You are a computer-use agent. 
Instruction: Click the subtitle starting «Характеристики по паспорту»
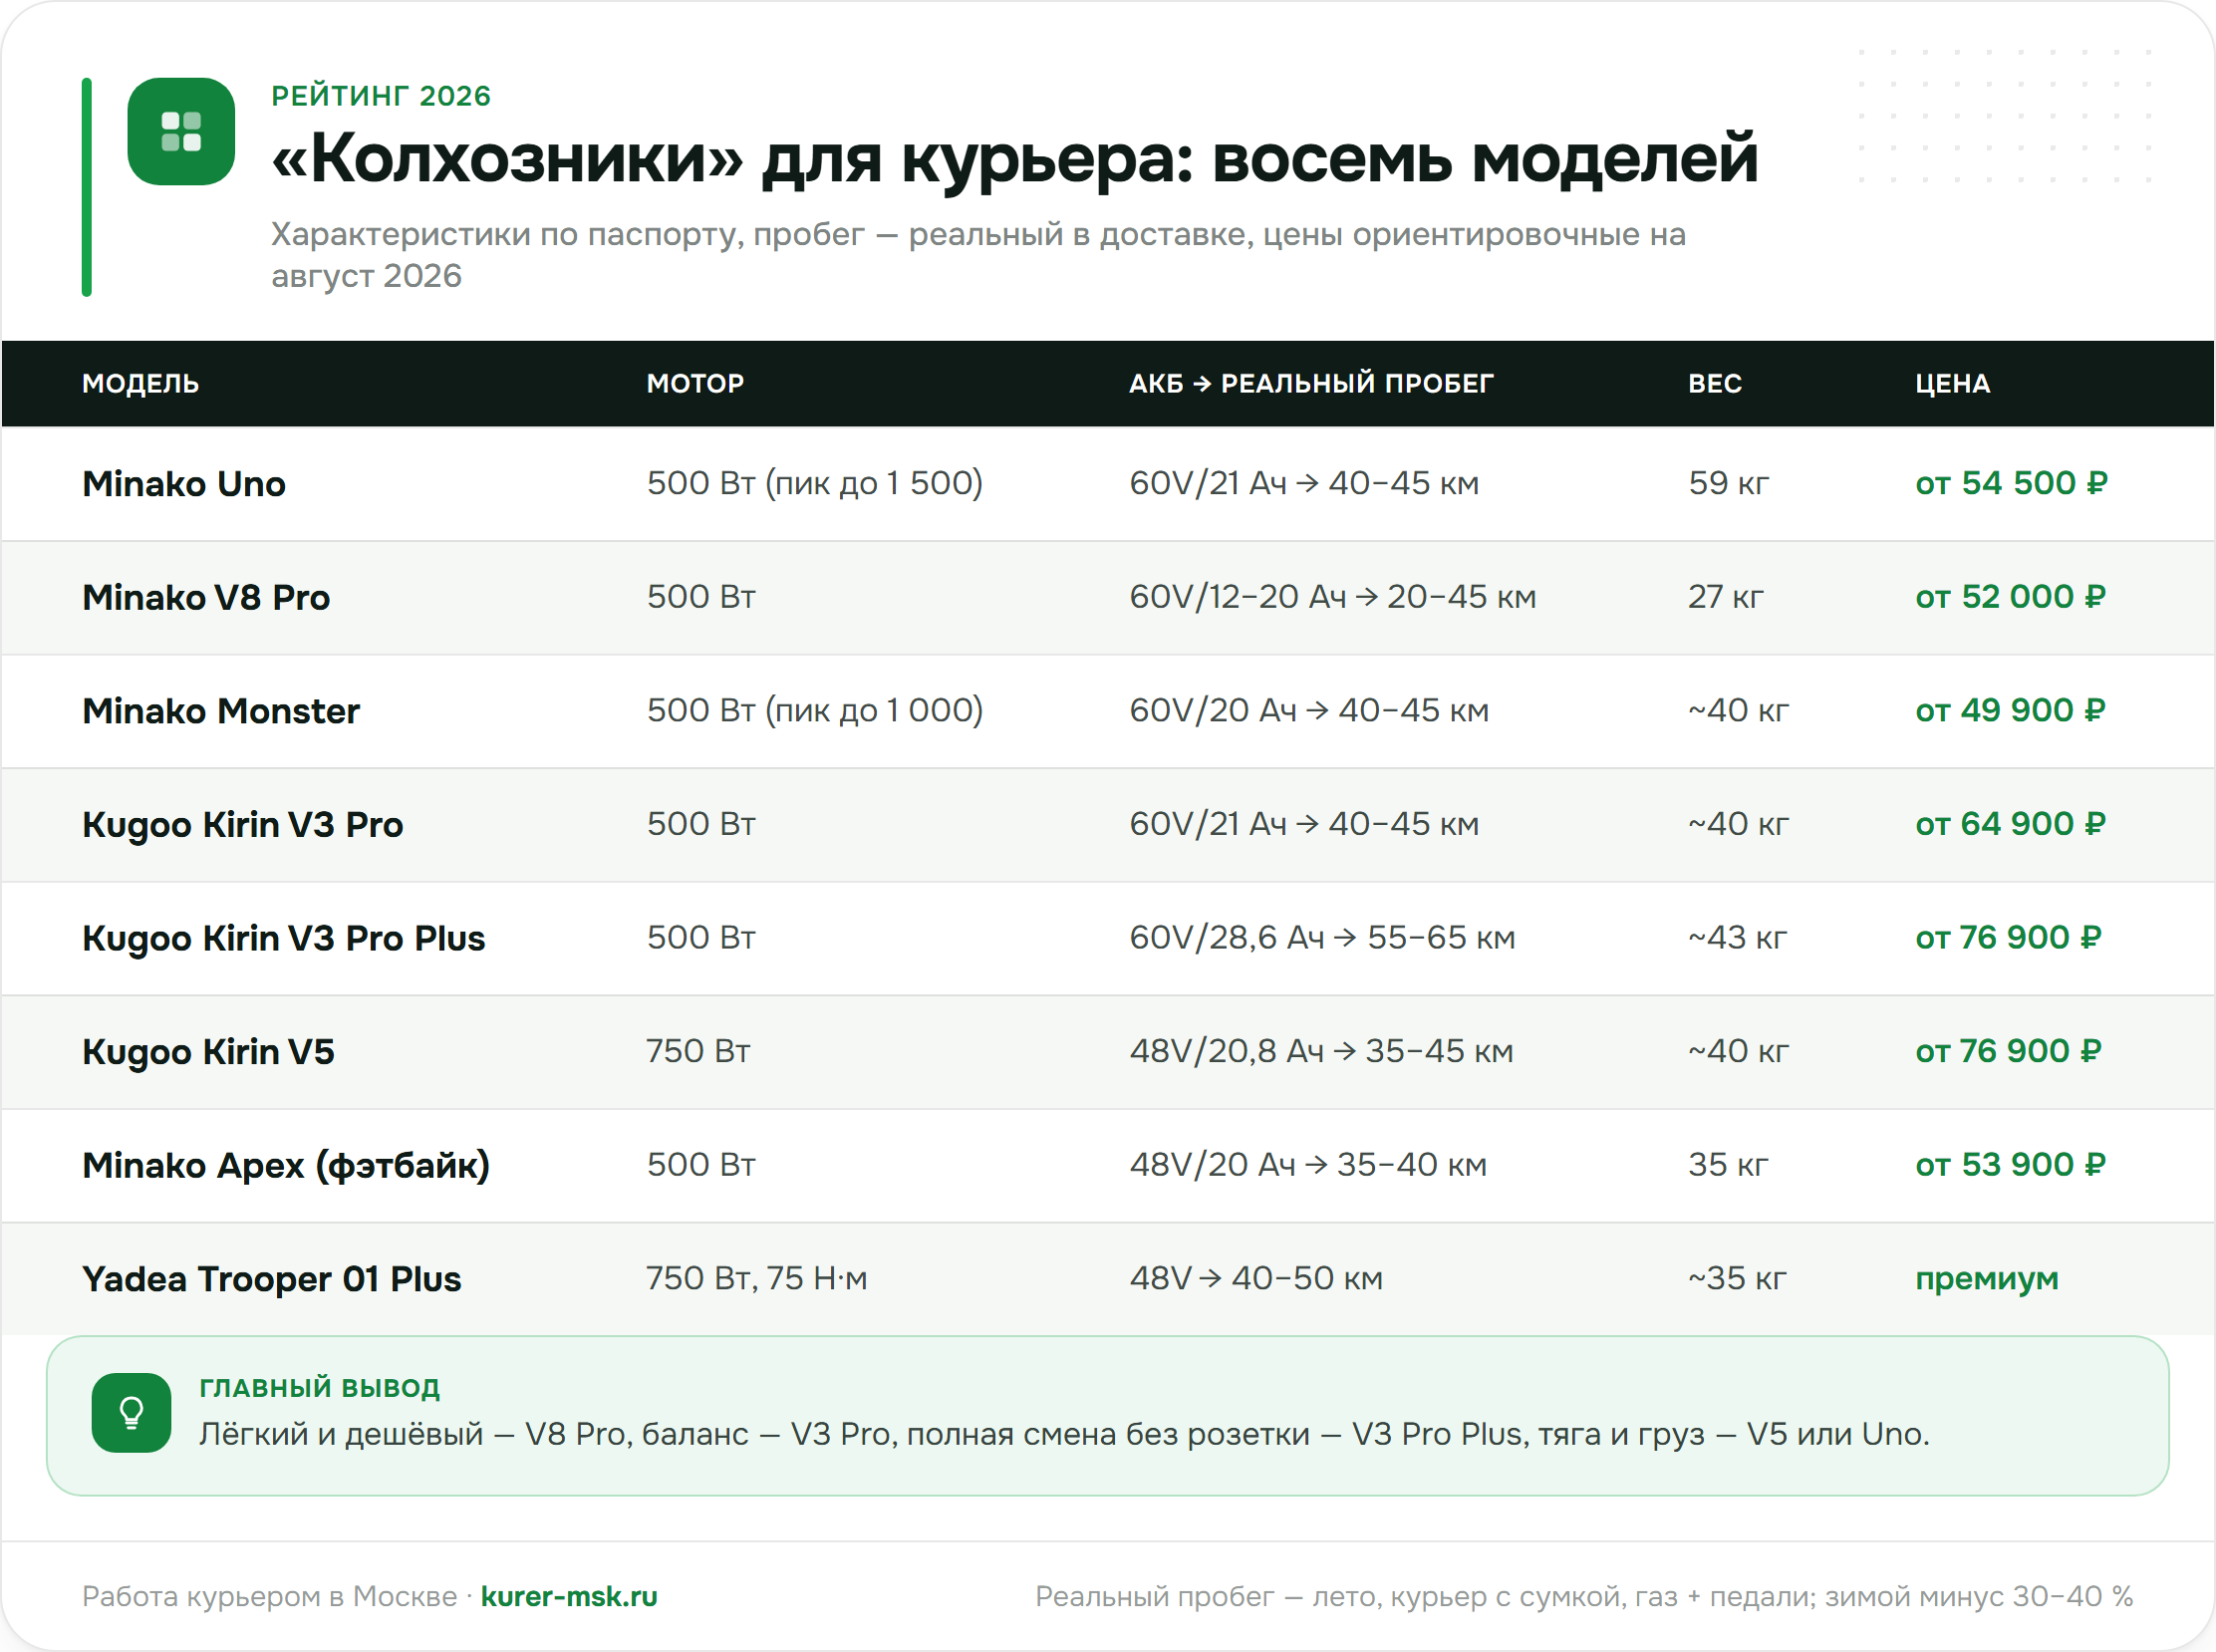pyautogui.click(x=978, y=255)
